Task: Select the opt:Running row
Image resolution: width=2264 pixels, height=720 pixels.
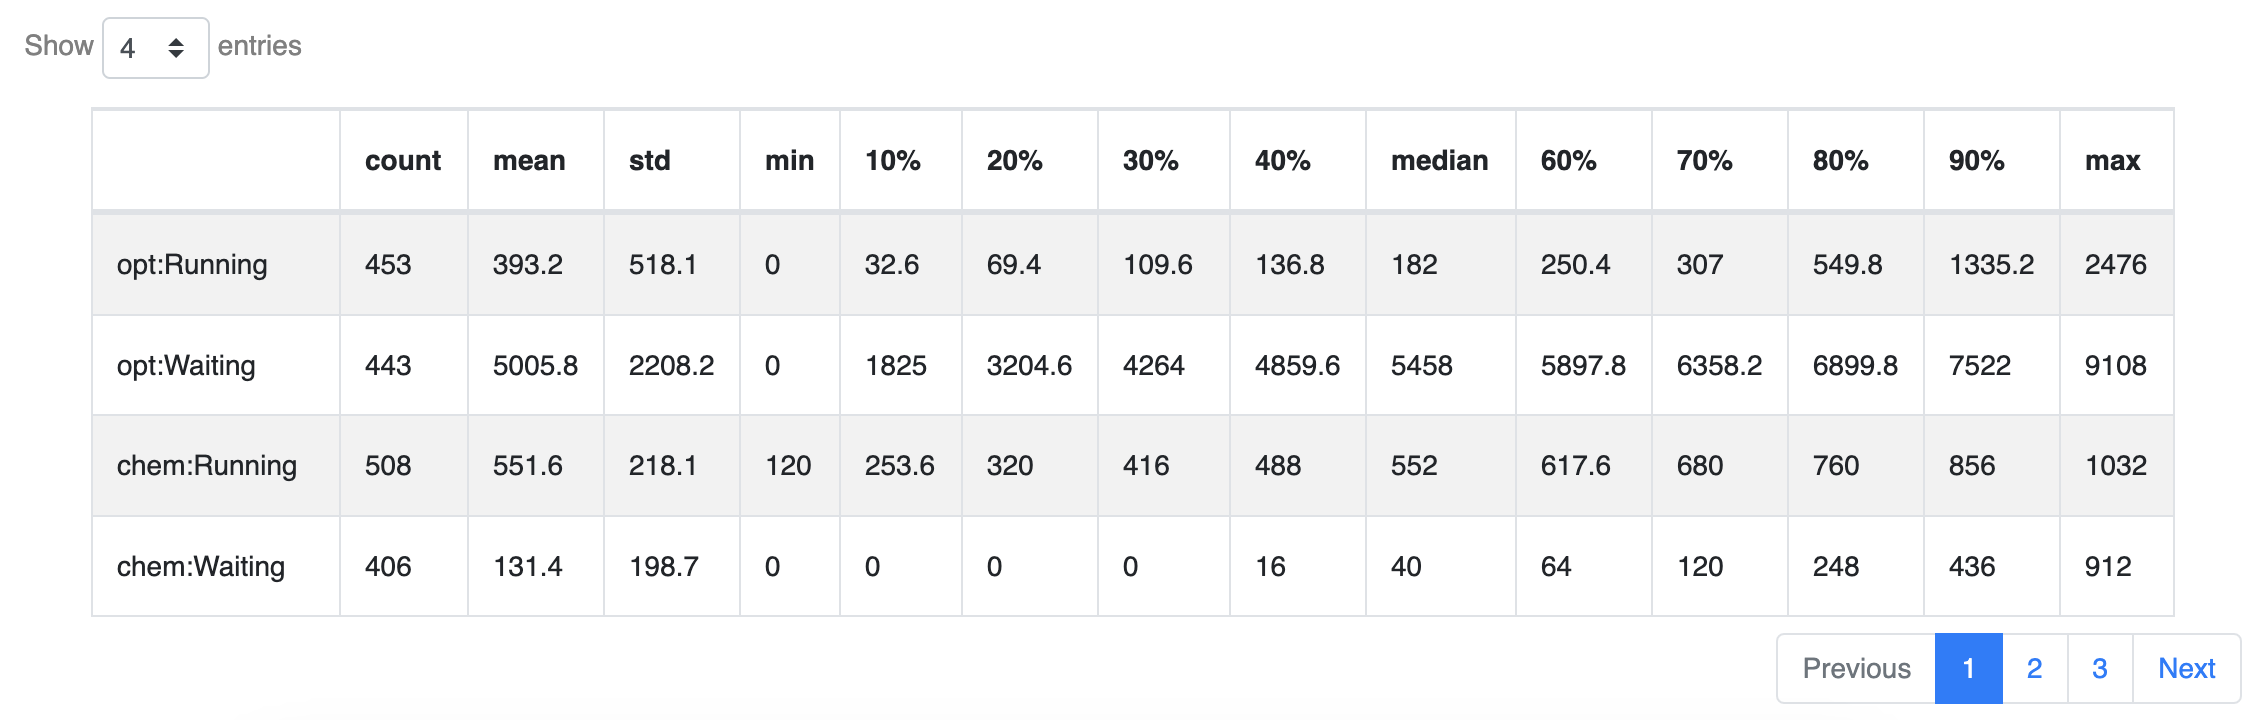Action: click(x=190, y=264)
